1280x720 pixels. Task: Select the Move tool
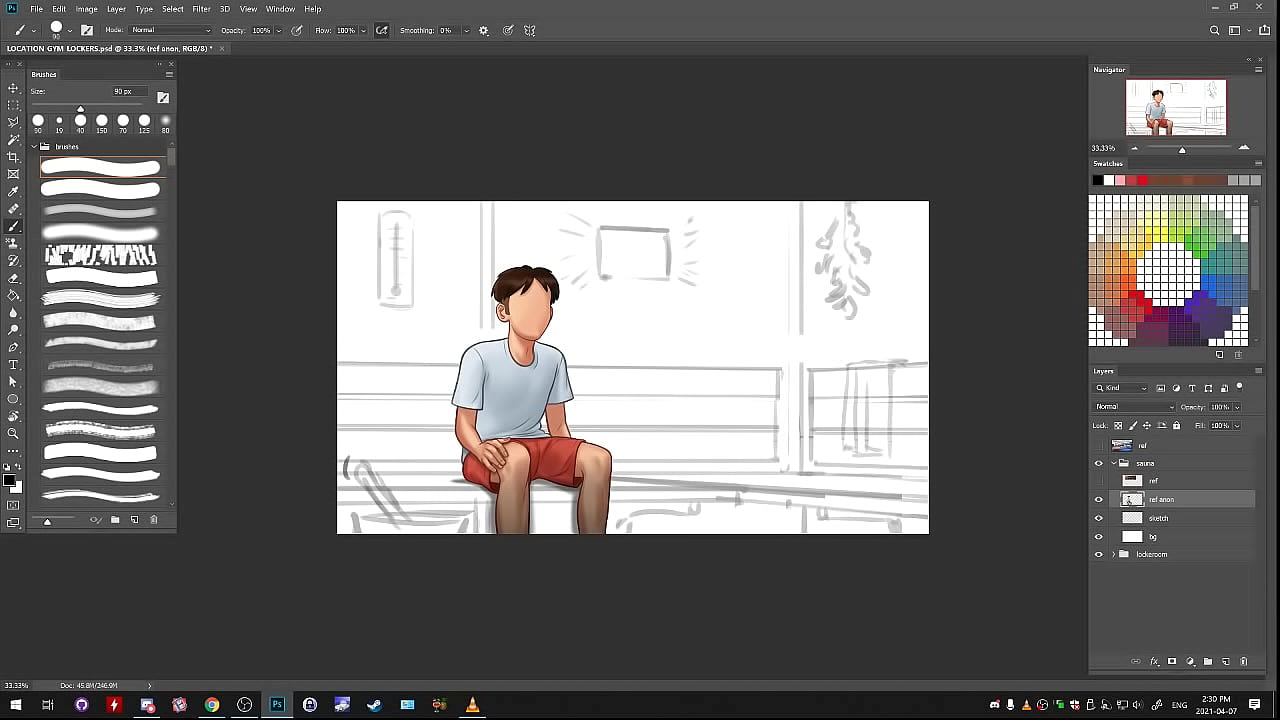(13, 88)
